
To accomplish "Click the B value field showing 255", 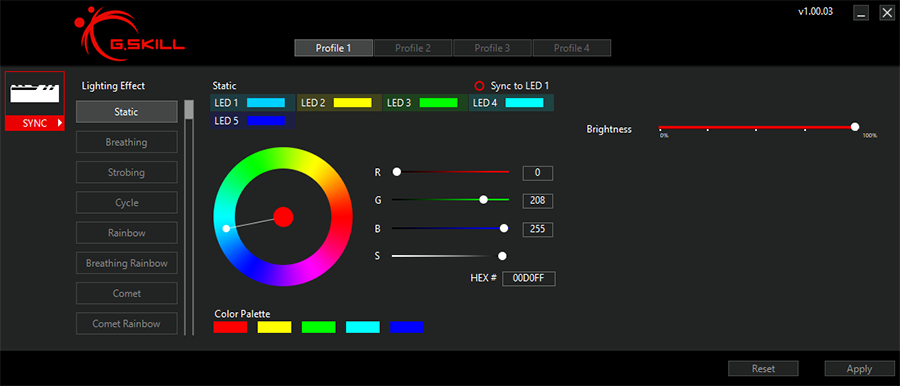I will coord(538,230).
